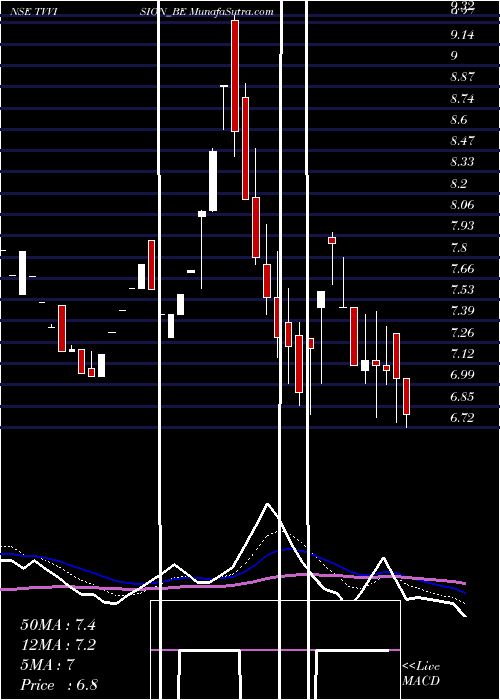Select the 9 price axis label

[454, 56]
